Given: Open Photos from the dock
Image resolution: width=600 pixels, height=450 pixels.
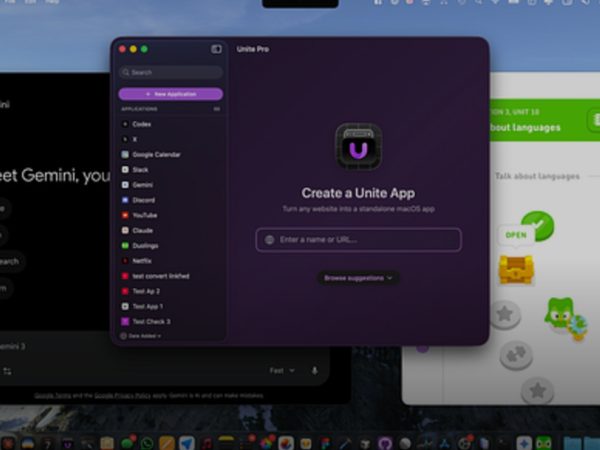Looking at the screenshot, I should [266, 443].
